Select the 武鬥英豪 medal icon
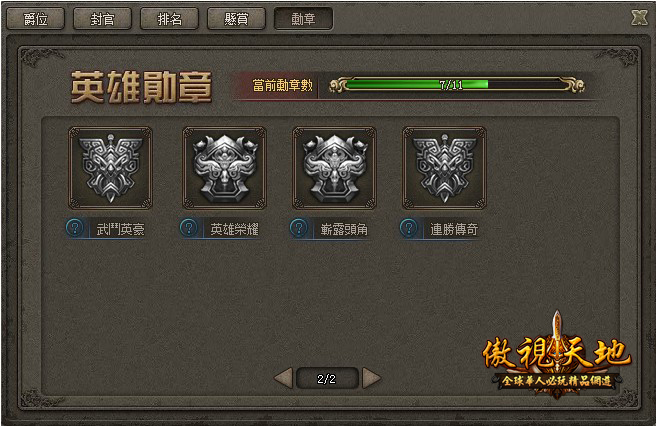Viewport: 656px width, 426px height. coord(110,168)
